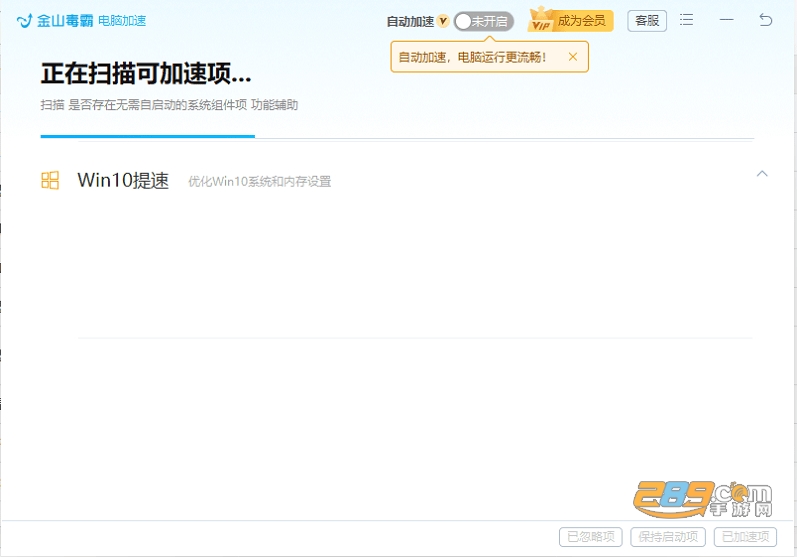Open the 已加速项 list
This screenshot has height=557, width=797.
[x=745, y=537]
